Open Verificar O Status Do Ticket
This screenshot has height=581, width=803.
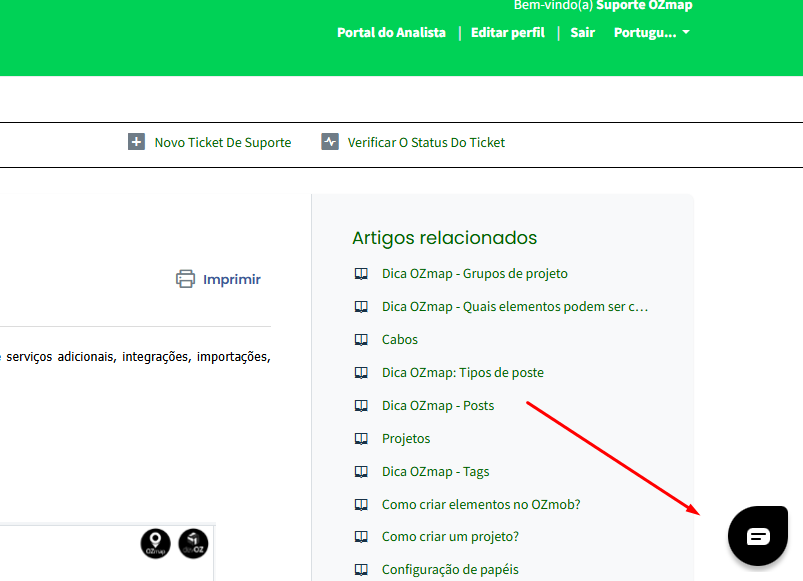(426, 142)
